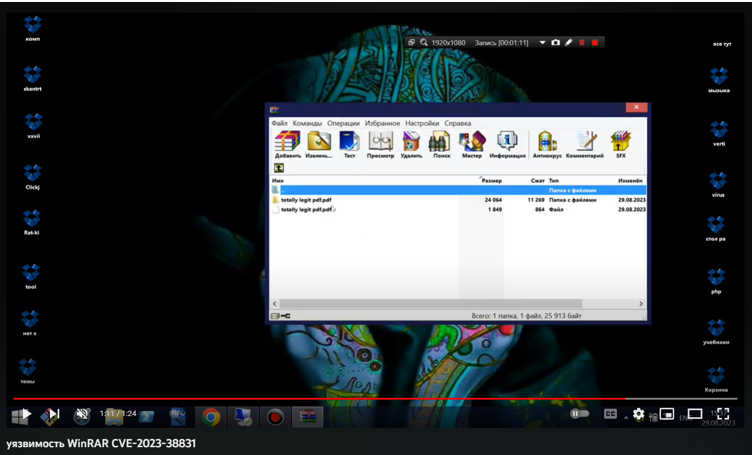
Task: Select the skantrt desktop icon
Action: [x=33, y=78]
